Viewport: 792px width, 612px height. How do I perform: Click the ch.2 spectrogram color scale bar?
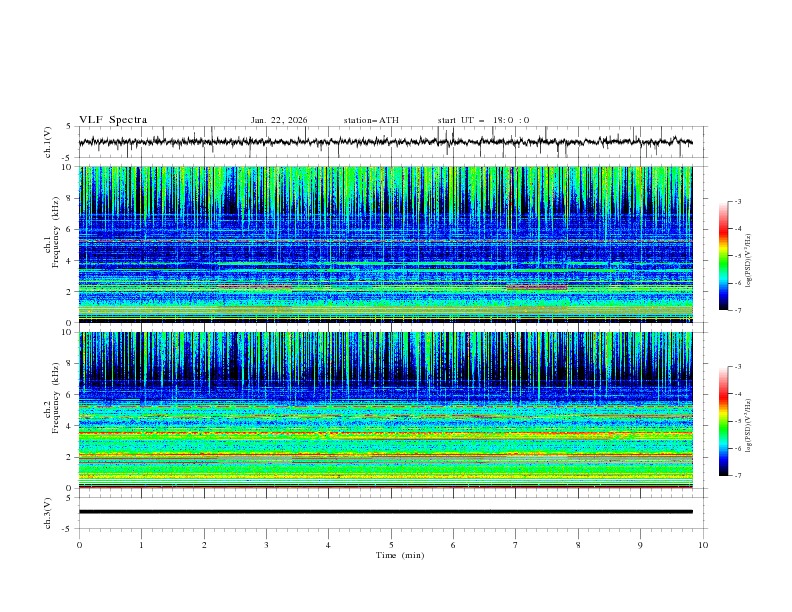tap(723, 421)
